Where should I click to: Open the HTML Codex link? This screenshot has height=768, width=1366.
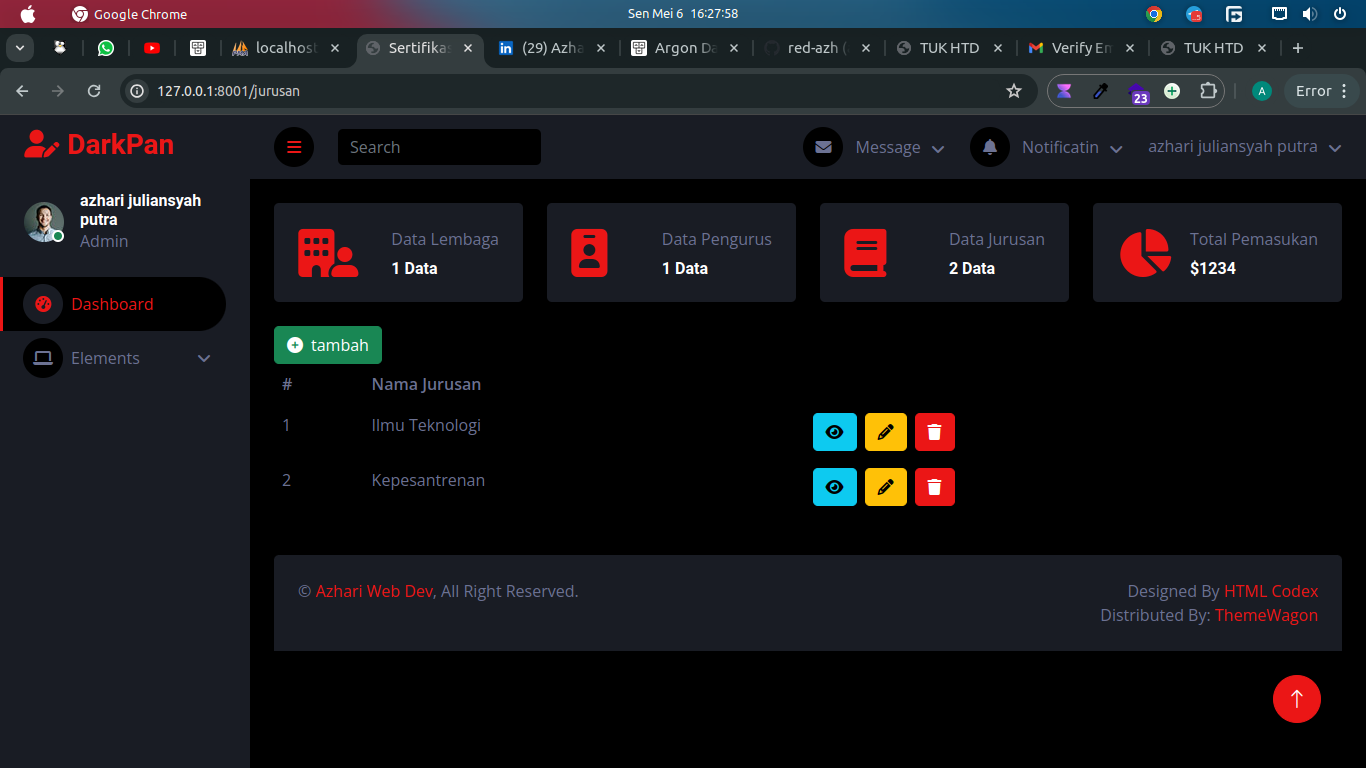[x=1271, y=591]
